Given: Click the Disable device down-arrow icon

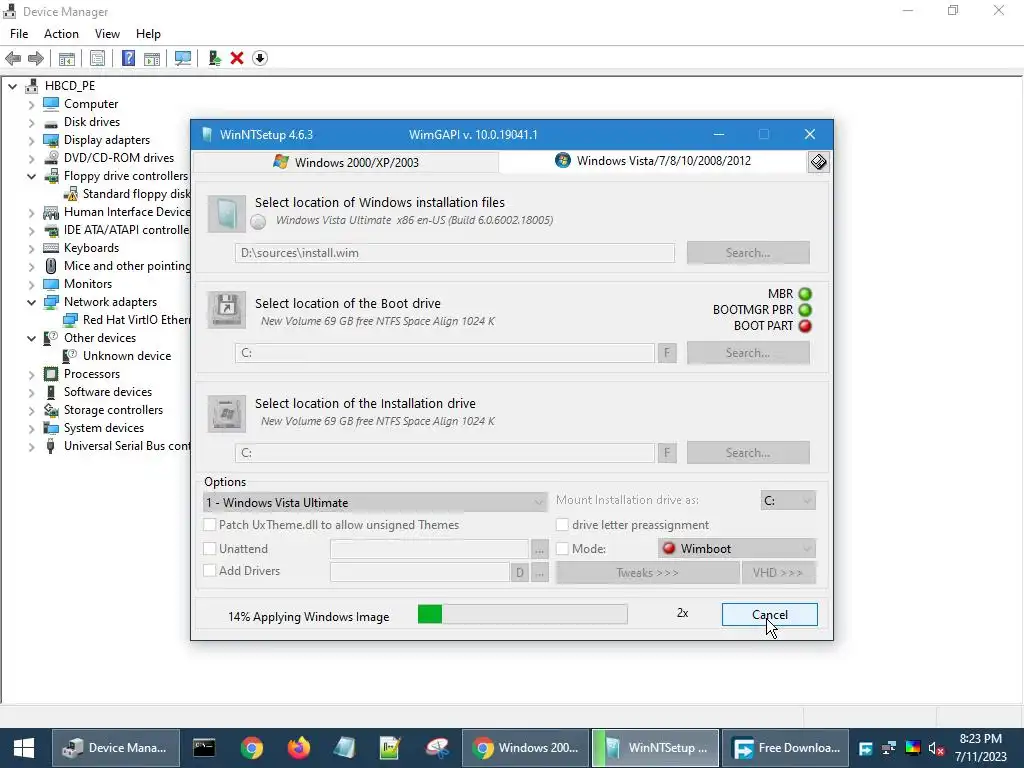Looking at the screenshot, I should (260, 58).
